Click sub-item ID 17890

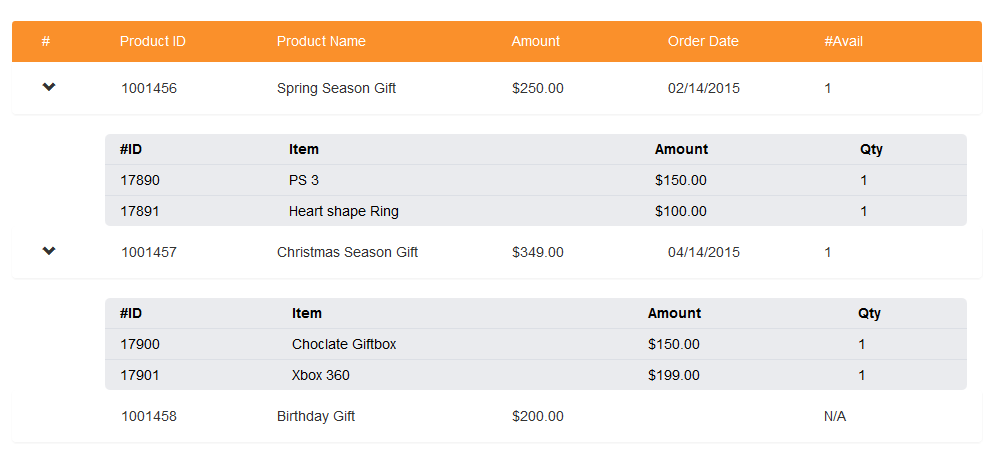(140, 180)
